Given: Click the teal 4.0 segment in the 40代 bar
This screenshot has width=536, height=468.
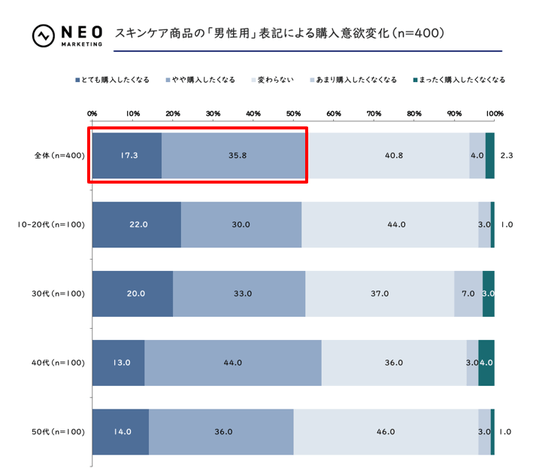Looking at the screenshot, I should click(x=486, y=363).
